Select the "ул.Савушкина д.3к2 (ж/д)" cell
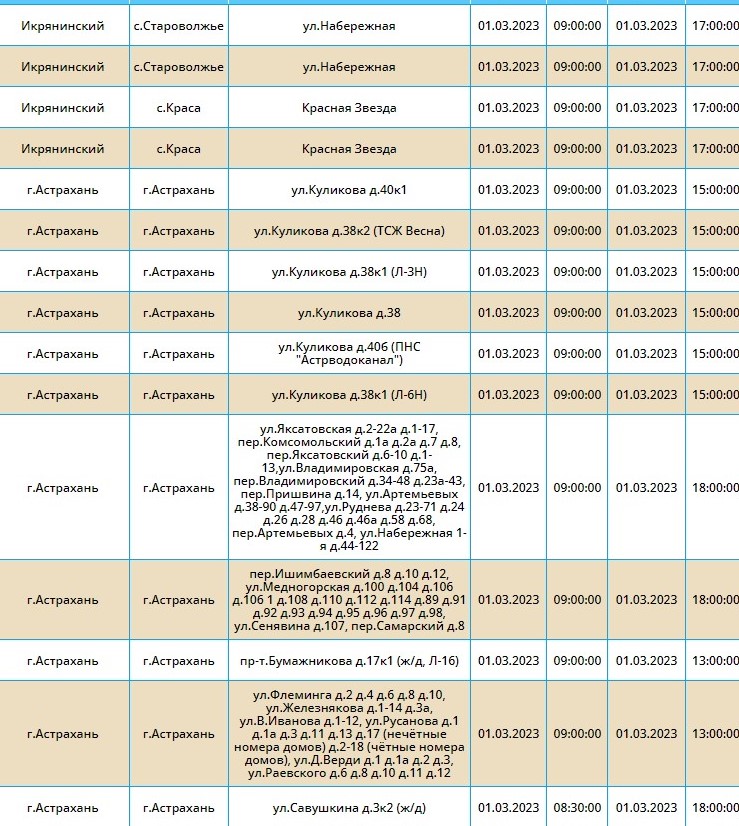 pyautogui.click(x=349, y=808)
